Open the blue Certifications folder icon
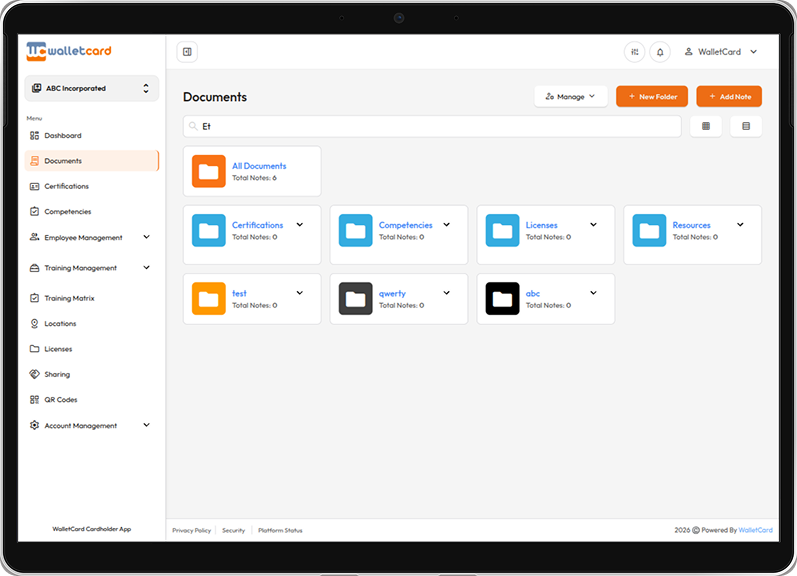797x576 pixels. tap(208, 230)
